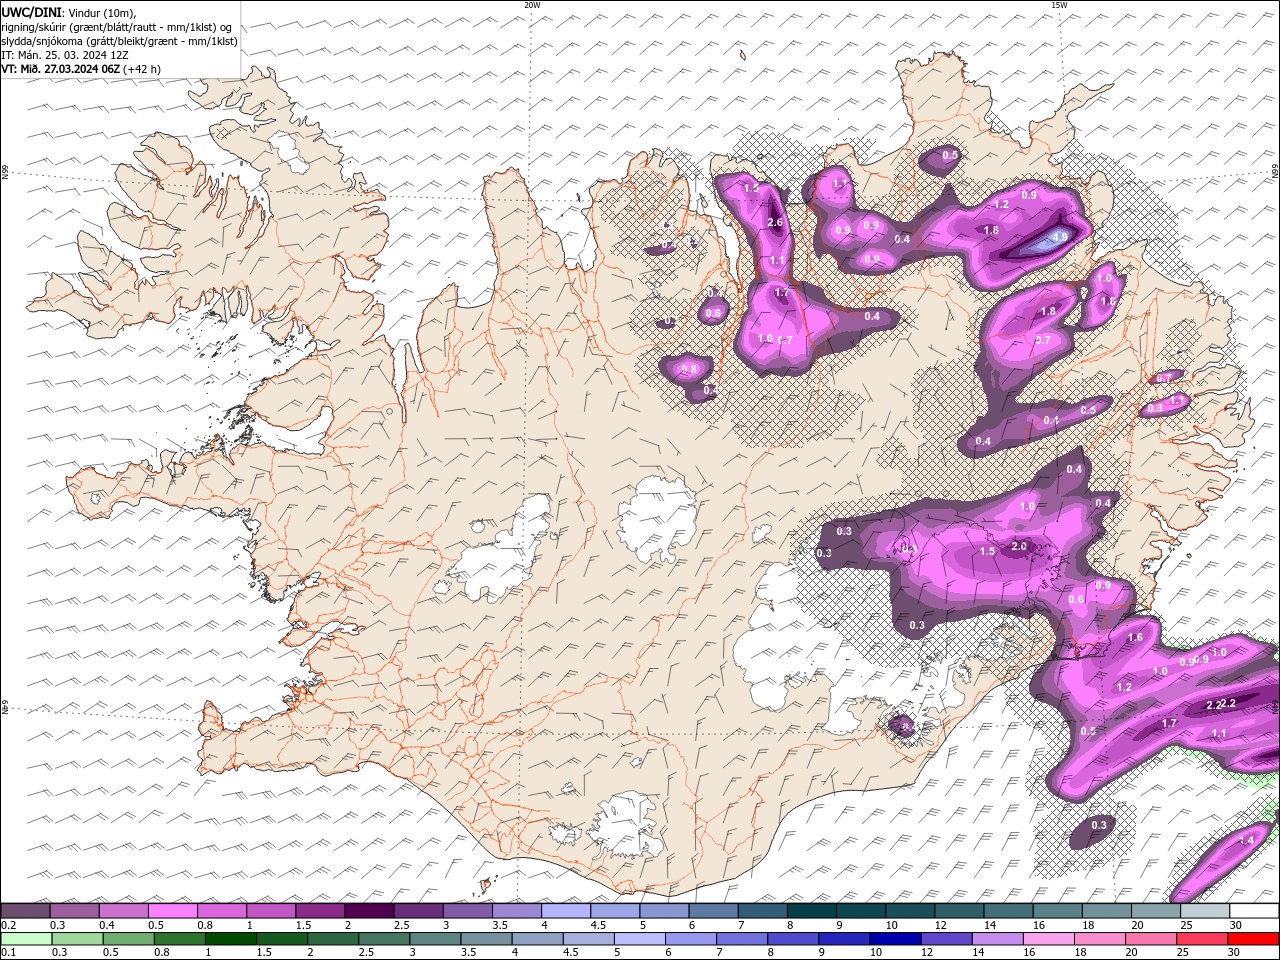Image resolution: width=1280 pixels, height=960 pixels.
Task: Pick the pale green lower swatch between 0.1 and 0.3
Action: [x=26, y=939]
